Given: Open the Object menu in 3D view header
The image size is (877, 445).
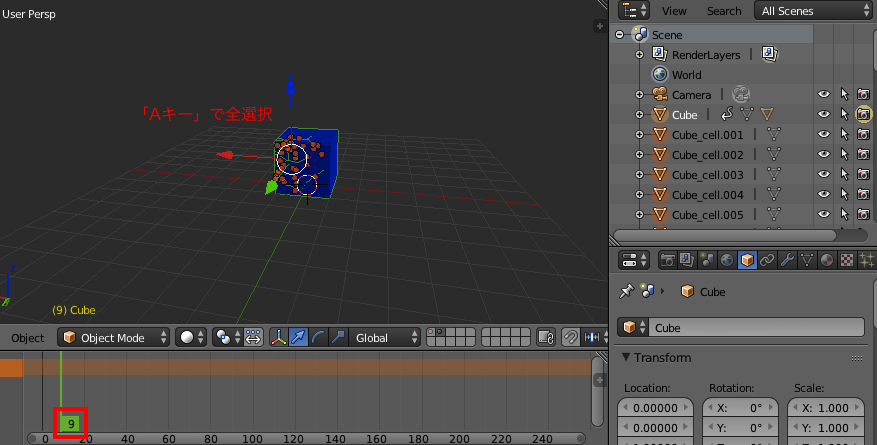Looking at the screenshot, I should coord(27,338).
